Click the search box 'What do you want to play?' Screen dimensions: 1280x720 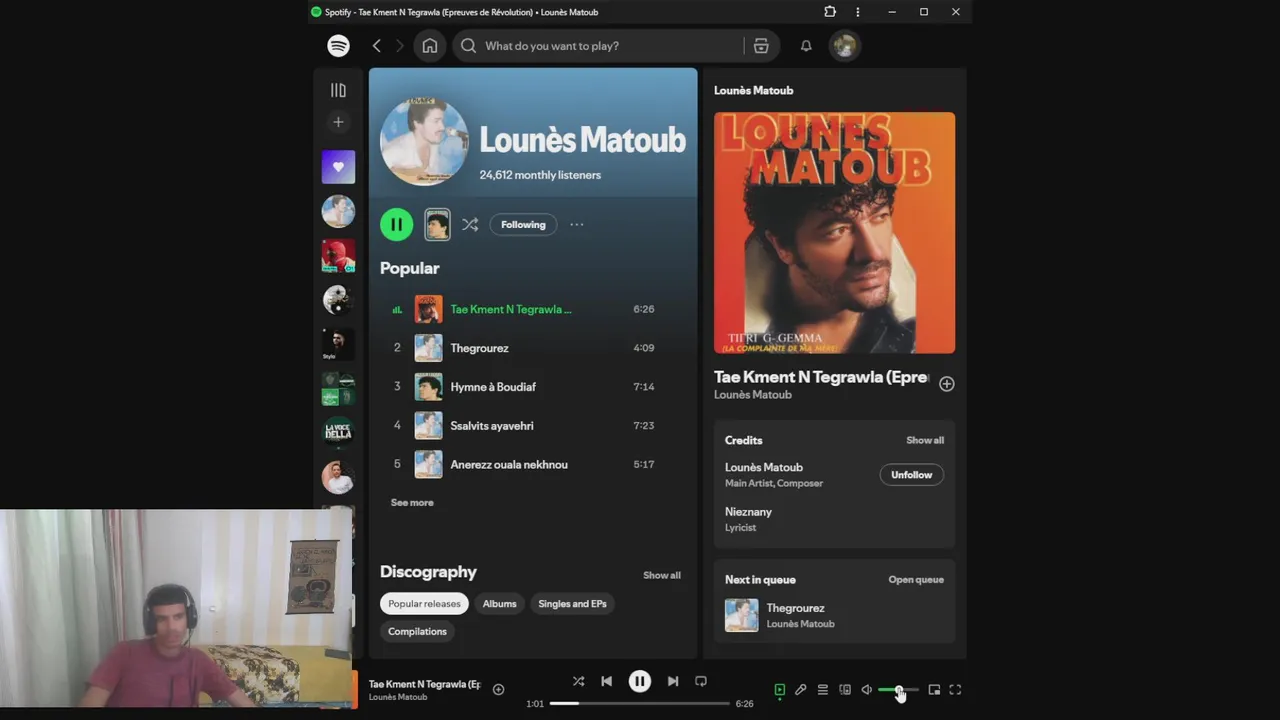597,46
